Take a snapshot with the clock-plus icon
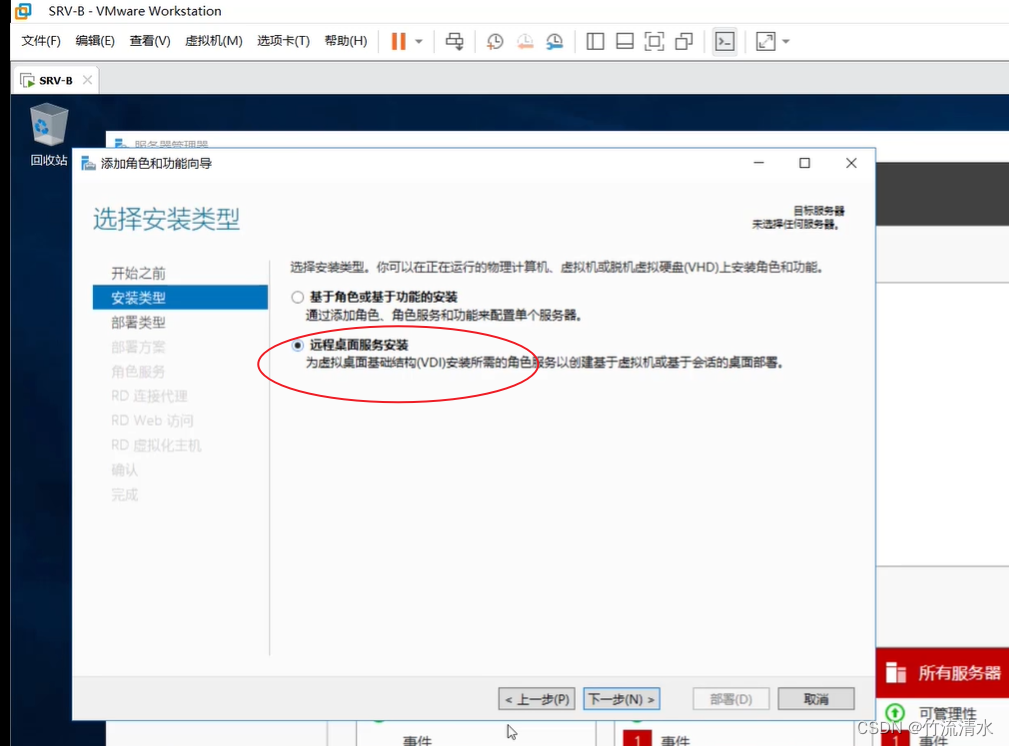This screenshot has height=746, width=1009. (x=495, y=41)
